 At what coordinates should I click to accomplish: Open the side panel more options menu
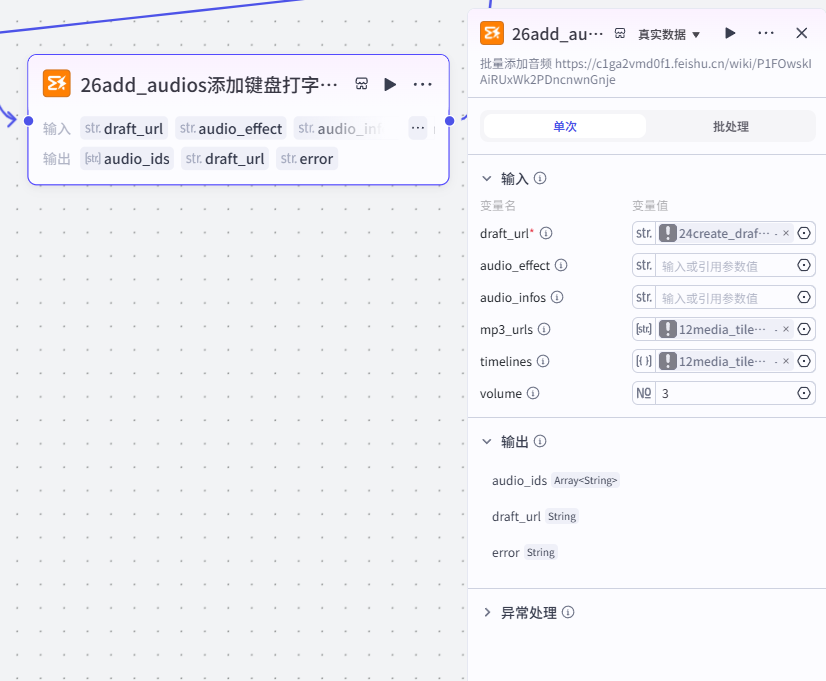[x=765, y=33]
